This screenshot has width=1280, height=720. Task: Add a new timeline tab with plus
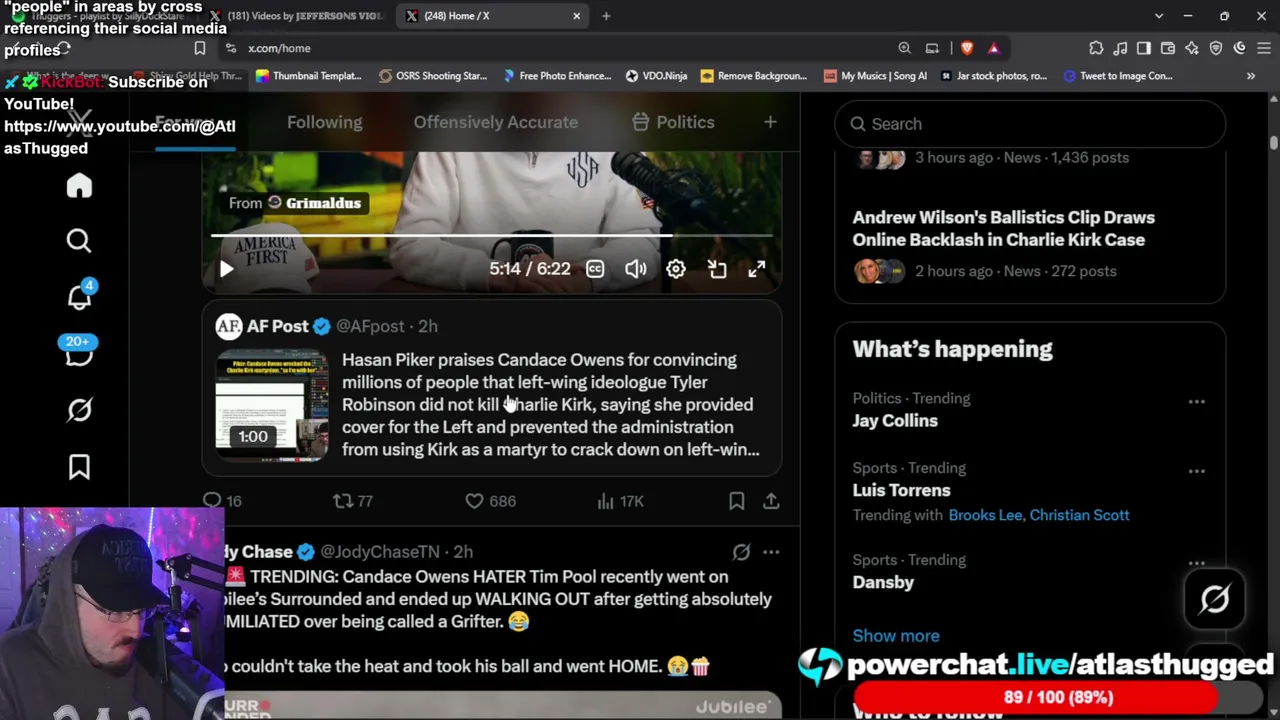[770, 122]
